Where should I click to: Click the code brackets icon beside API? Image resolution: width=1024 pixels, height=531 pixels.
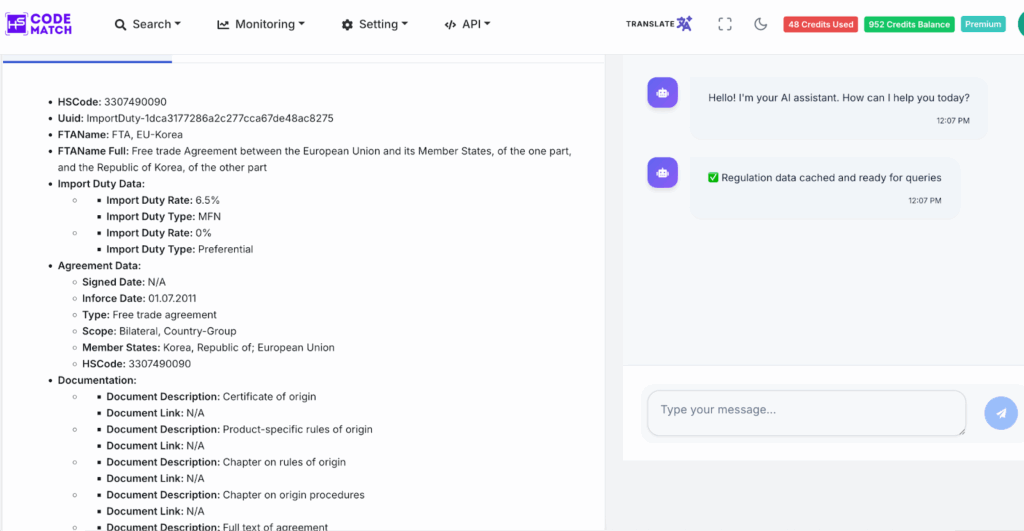point(450,25)
